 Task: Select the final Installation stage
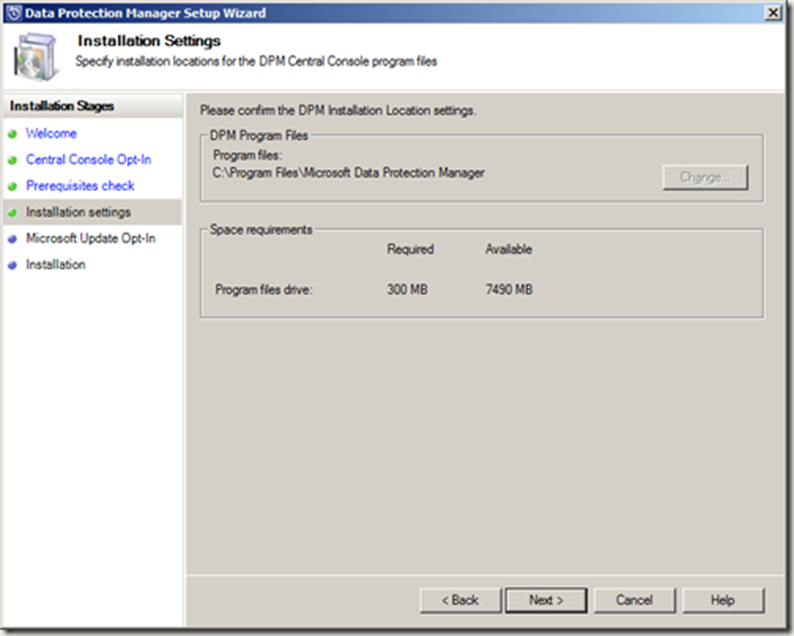pos(56,264)
